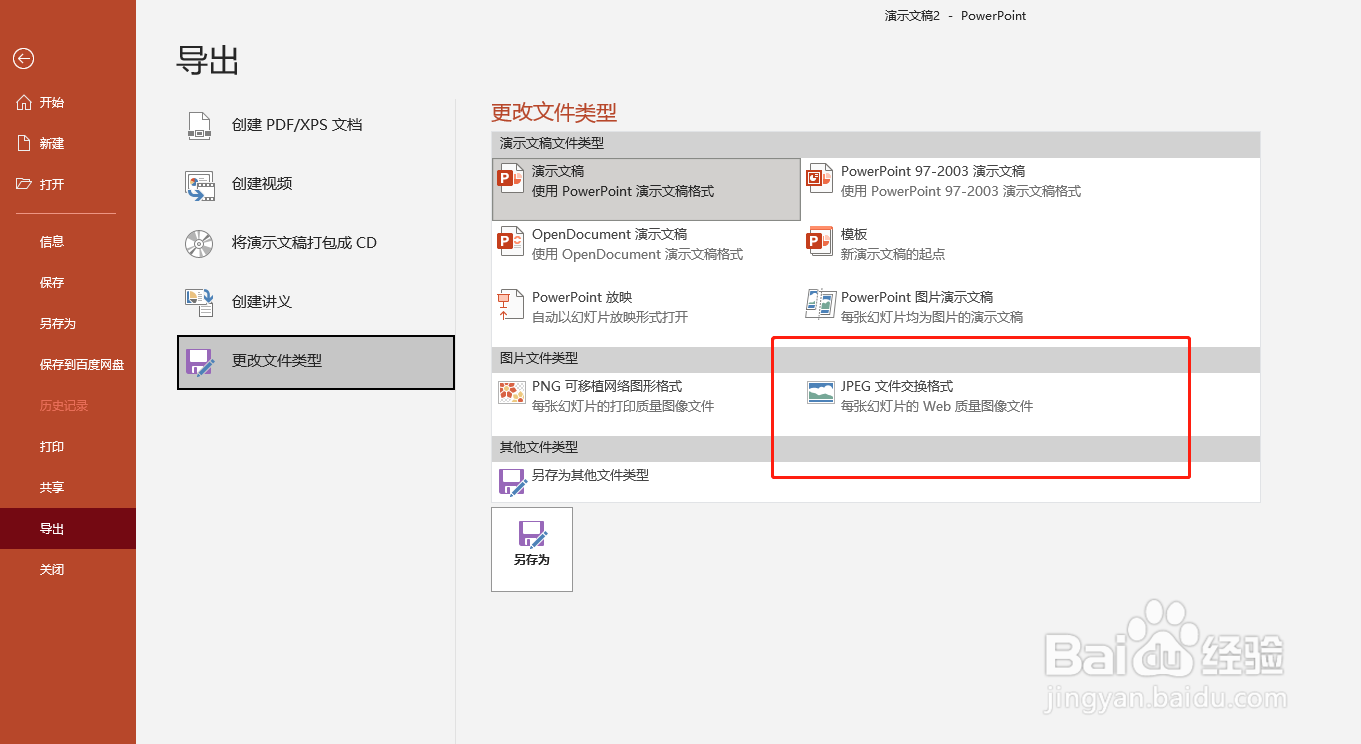Screen dimensions: 1361x744
Task: Click the PDF/XPS document icon
Action: [x=199, y=126]
